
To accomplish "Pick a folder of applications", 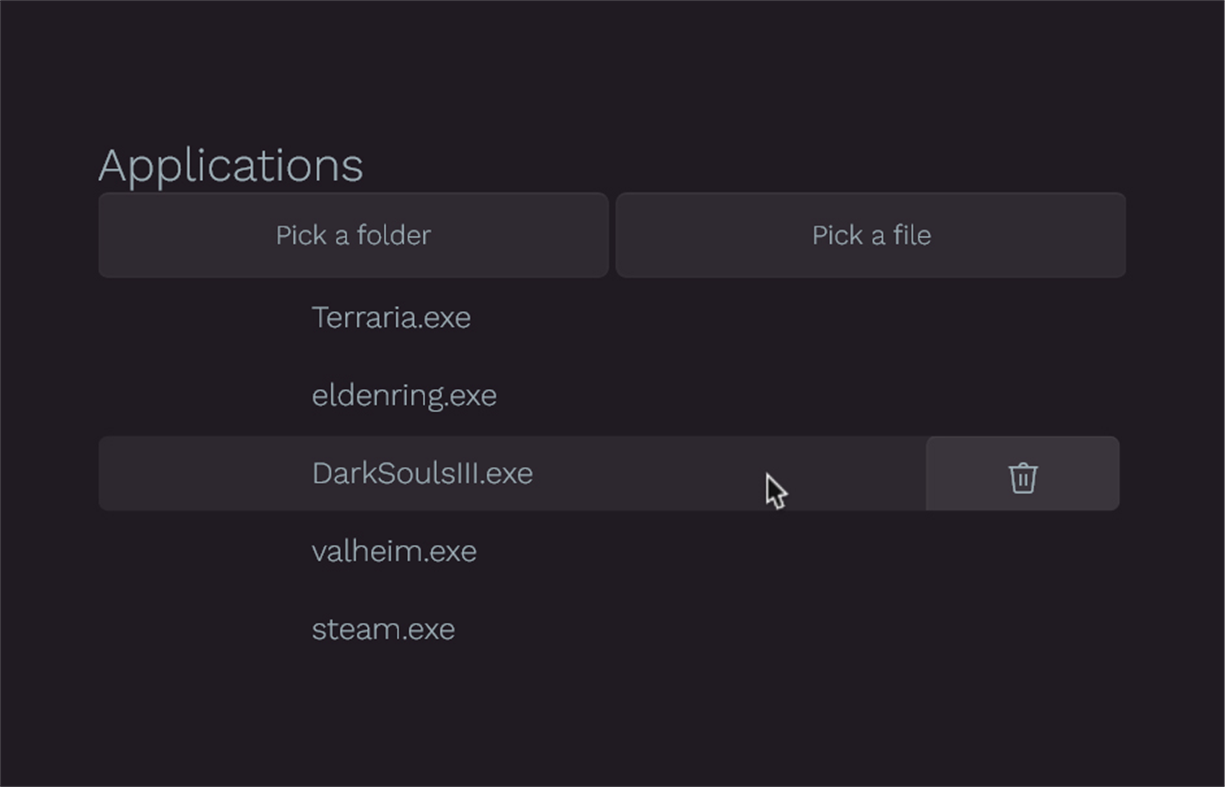I will (353, 235).
